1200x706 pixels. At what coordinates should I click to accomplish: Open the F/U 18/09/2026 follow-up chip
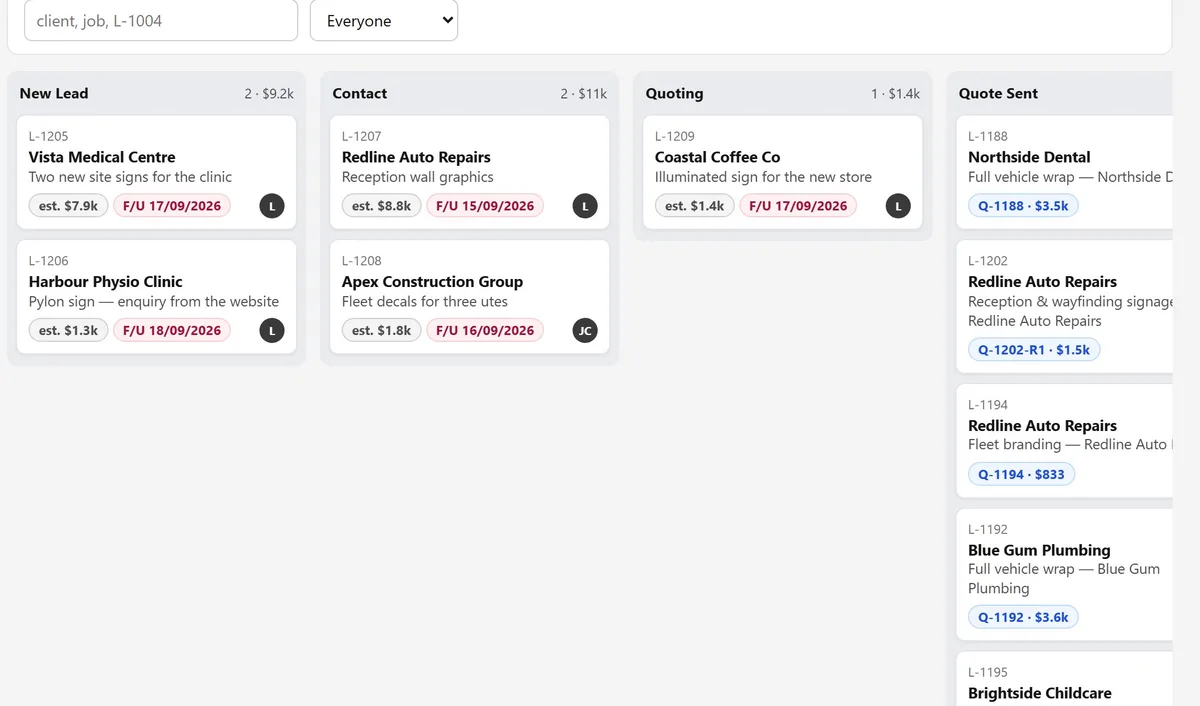172,330
